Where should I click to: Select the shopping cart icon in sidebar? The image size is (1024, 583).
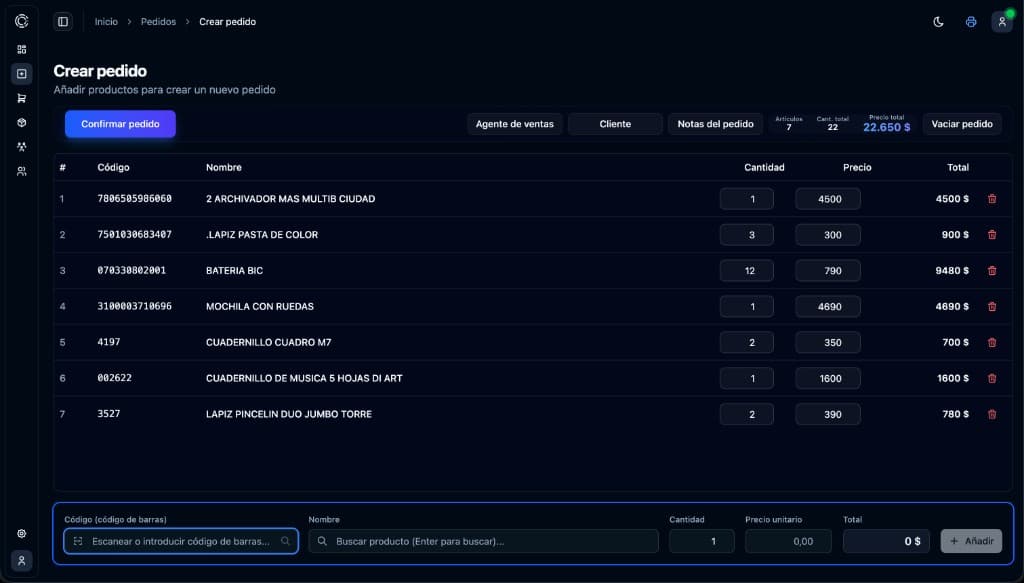21,98
